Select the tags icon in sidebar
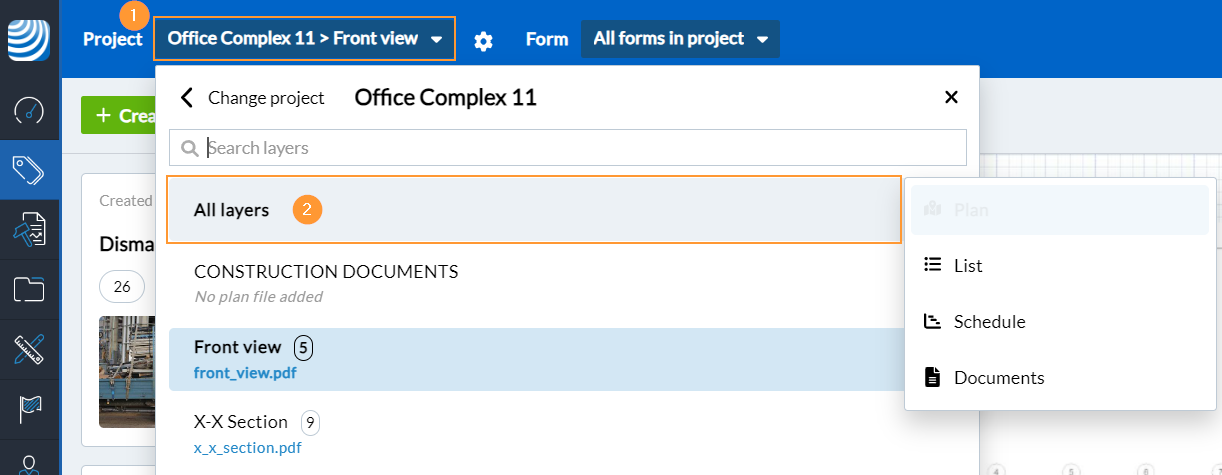1222x475 pixels. pos(29,170)
